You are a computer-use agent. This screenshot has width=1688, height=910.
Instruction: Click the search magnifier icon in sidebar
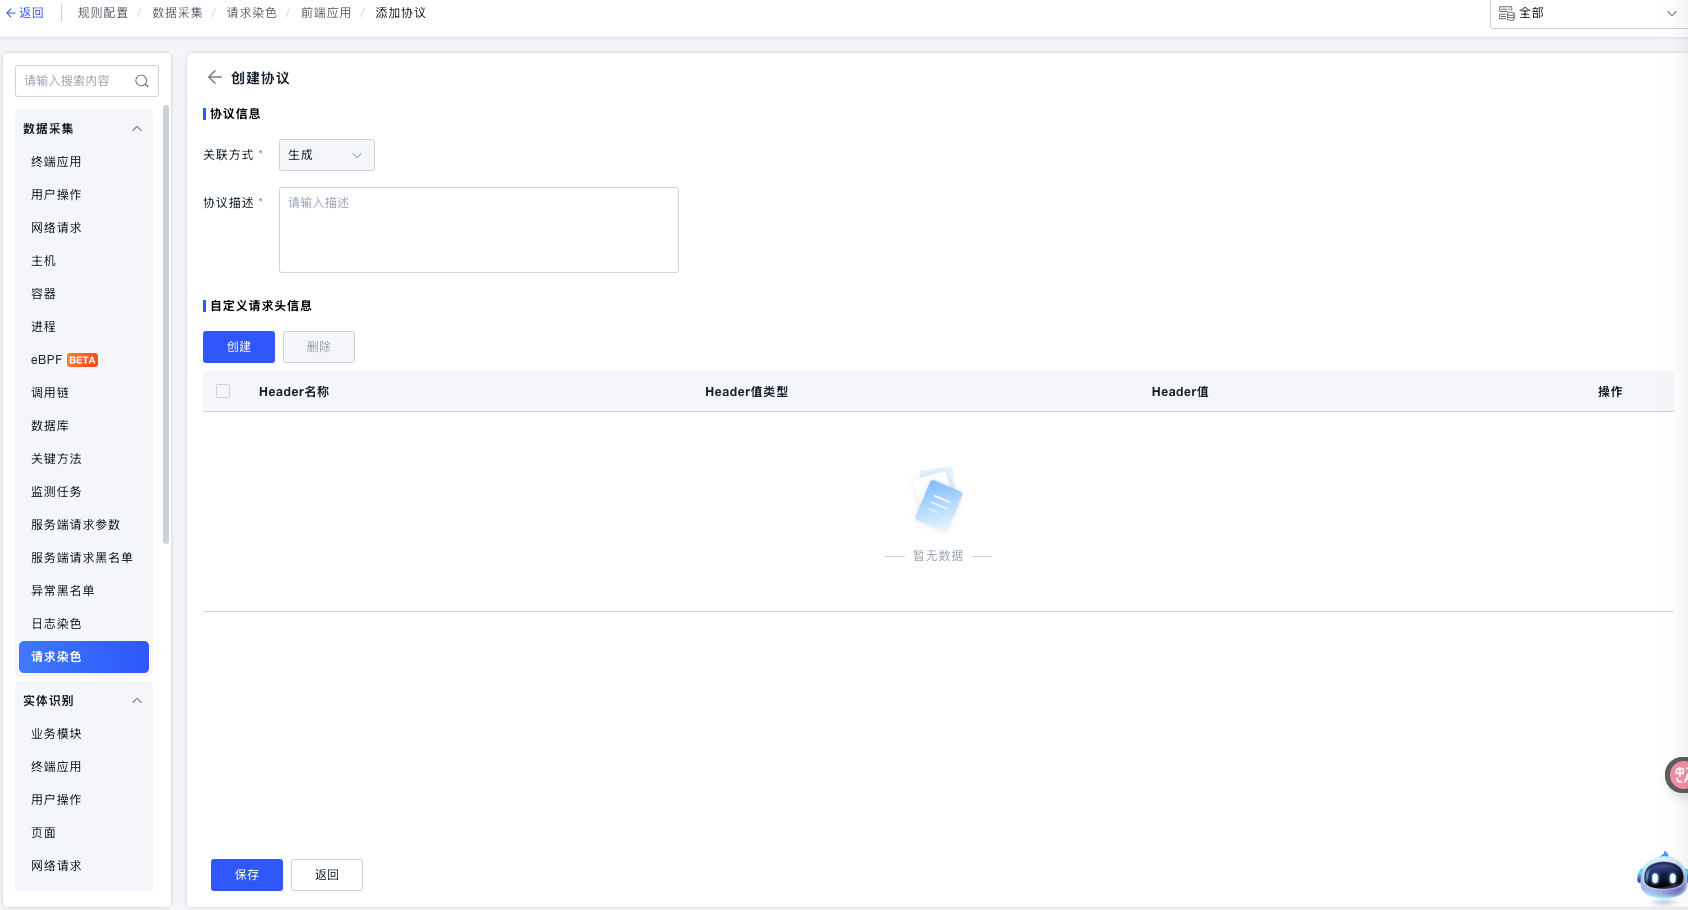[142, 81]
